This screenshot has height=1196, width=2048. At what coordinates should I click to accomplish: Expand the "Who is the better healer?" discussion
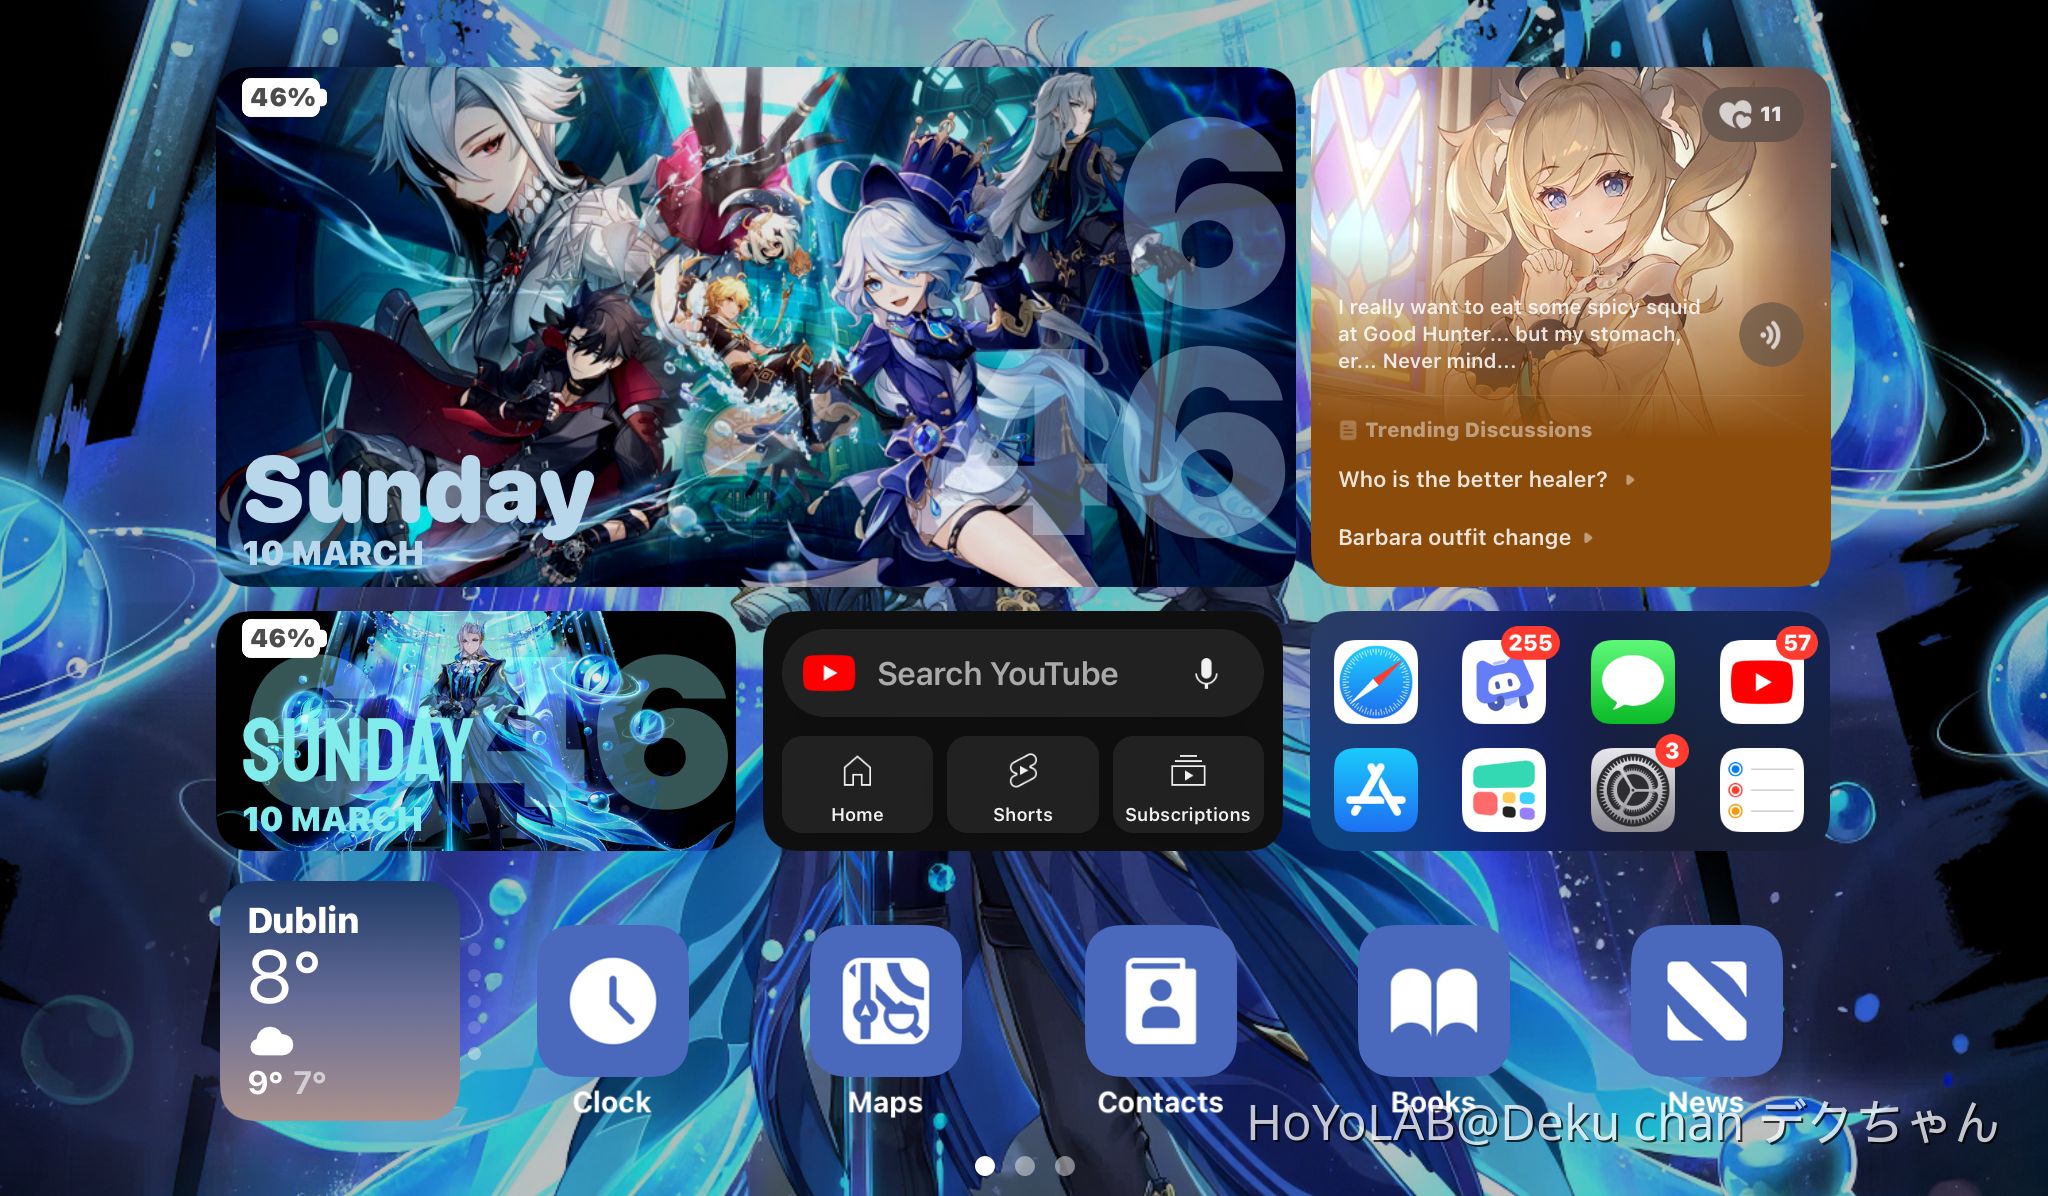1474,479
